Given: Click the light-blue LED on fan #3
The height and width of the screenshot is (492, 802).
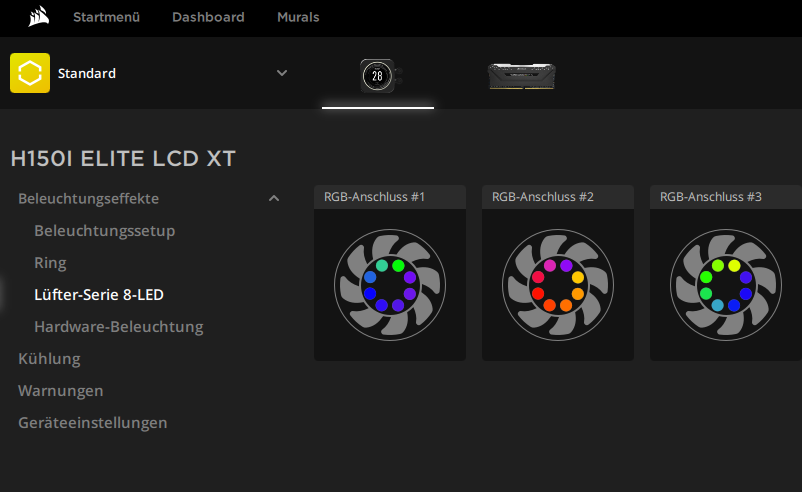Looking at the screenshot, I should pos(718,305).
